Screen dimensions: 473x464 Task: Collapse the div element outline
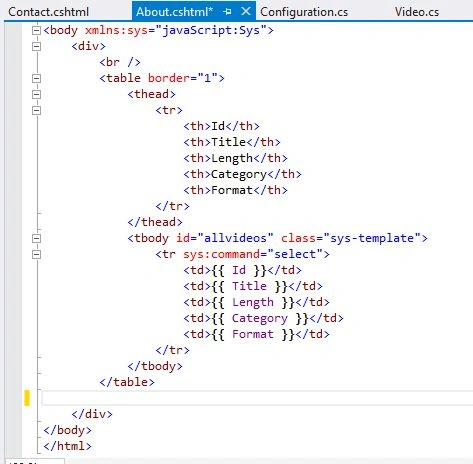tap(36, 46)
